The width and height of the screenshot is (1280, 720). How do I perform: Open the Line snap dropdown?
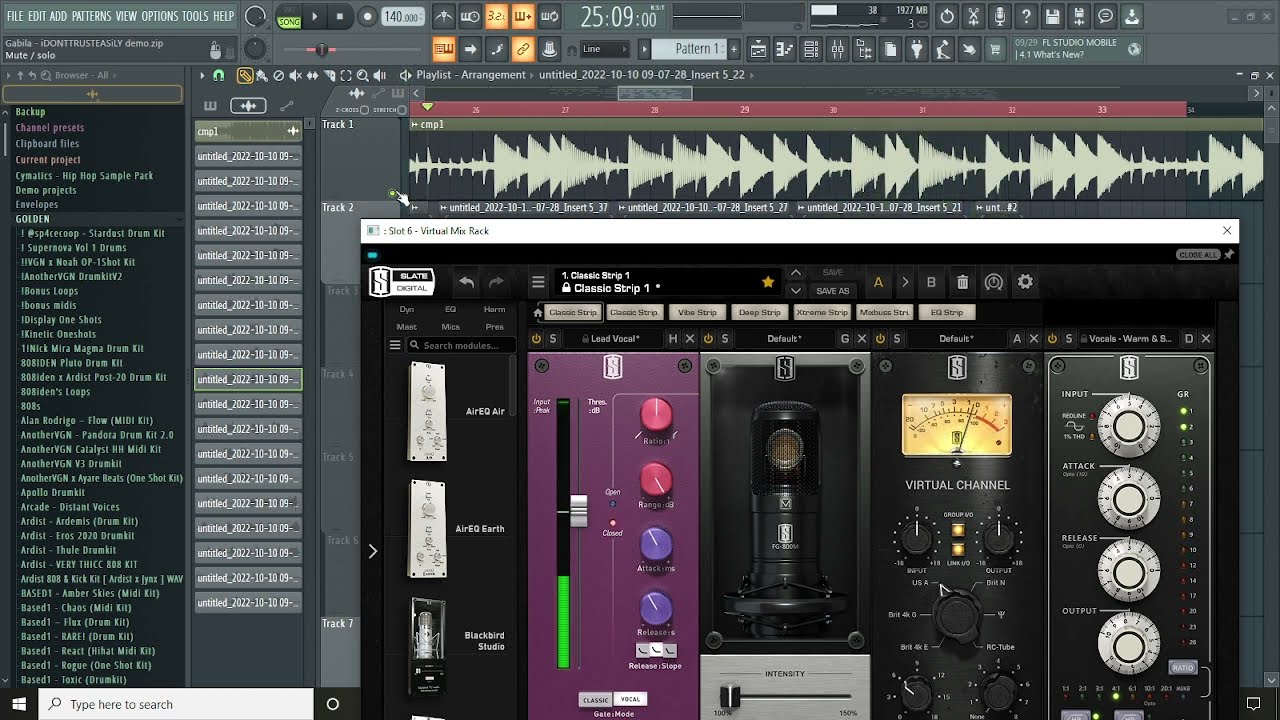tap(606, 49)
